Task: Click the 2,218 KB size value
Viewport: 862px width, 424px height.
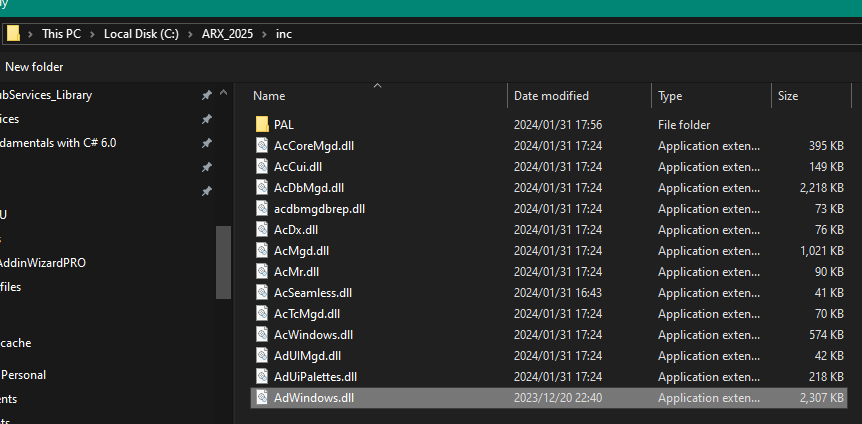Action: point(821,188)
